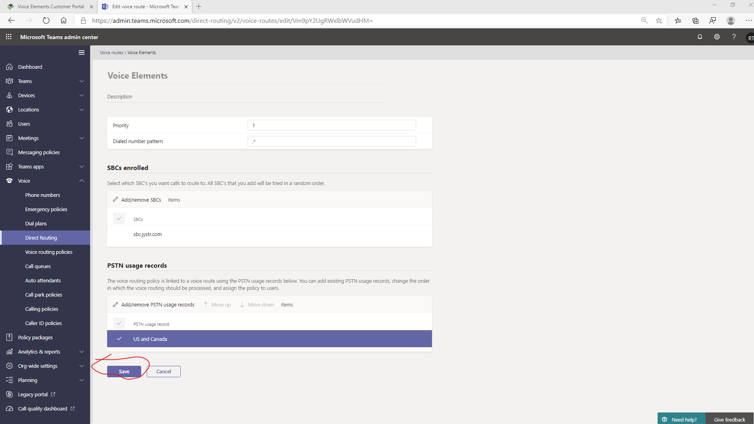Viewport: 754px width, 424px height.
Task: Click the Planning list icon
Action: 9,380
